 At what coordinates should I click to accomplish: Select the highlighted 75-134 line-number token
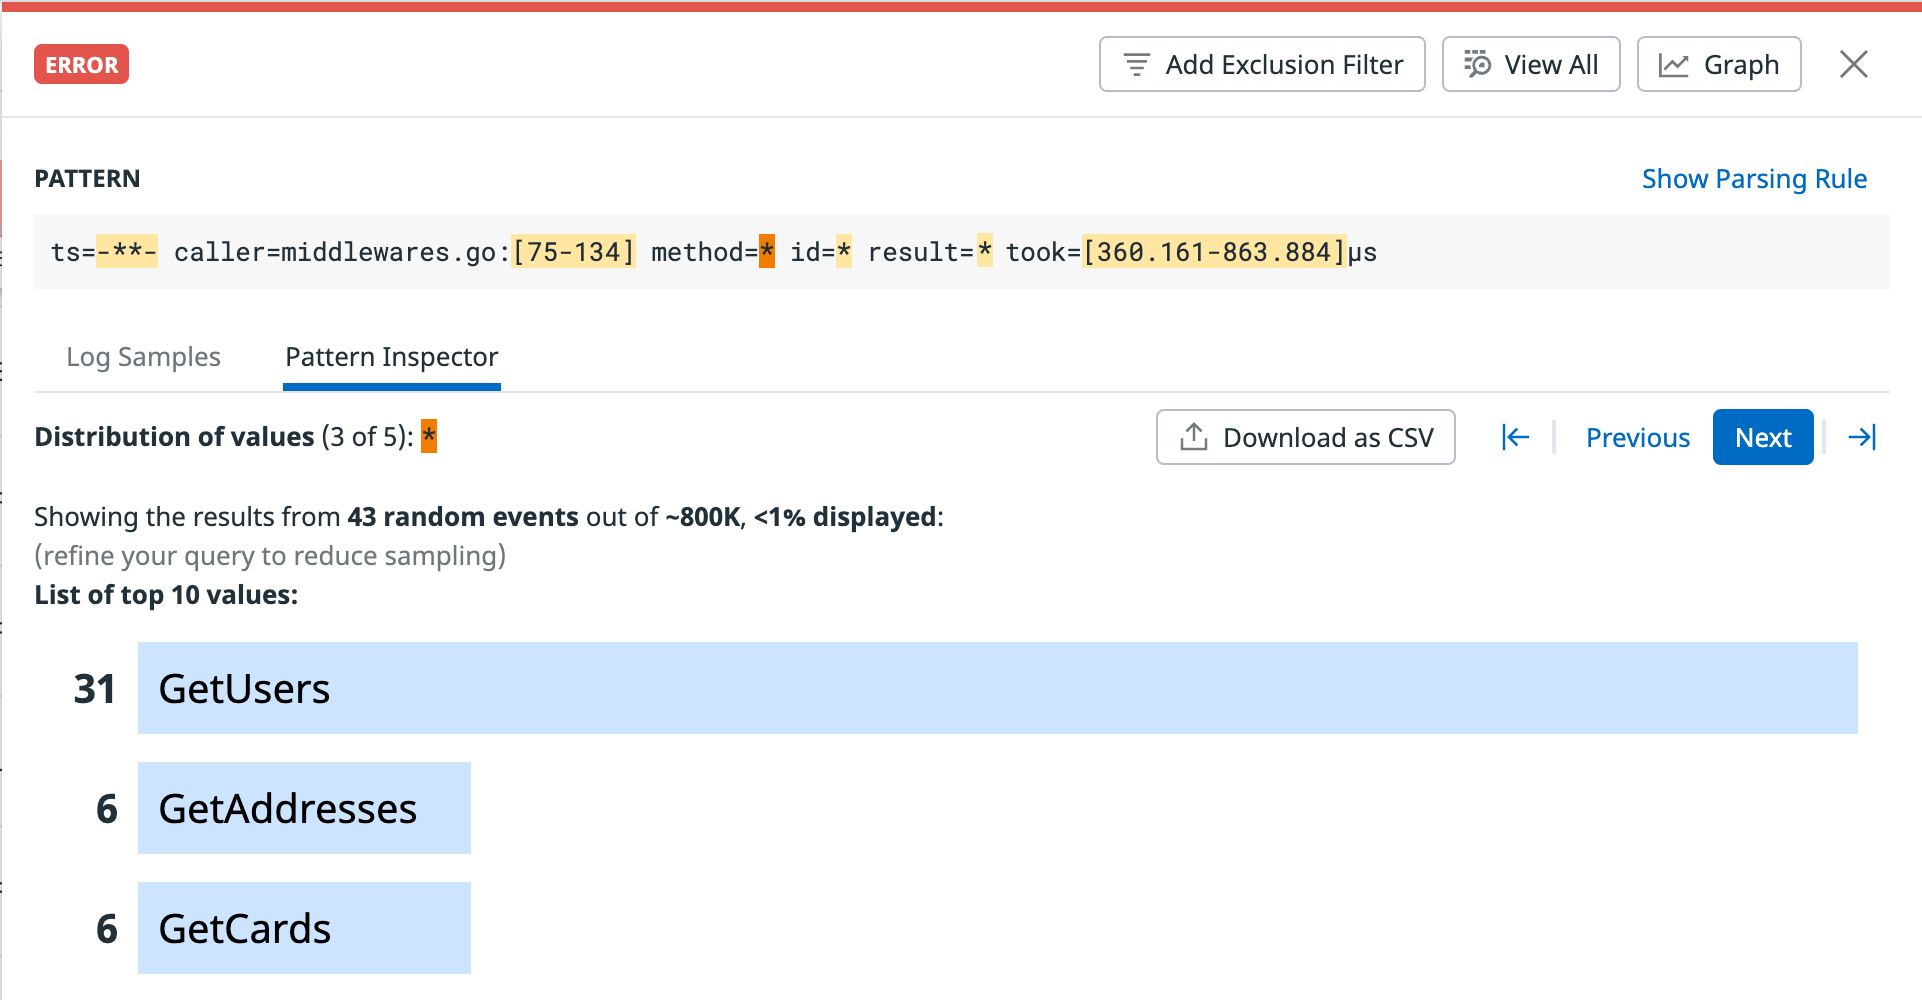[x=573, y=251]
